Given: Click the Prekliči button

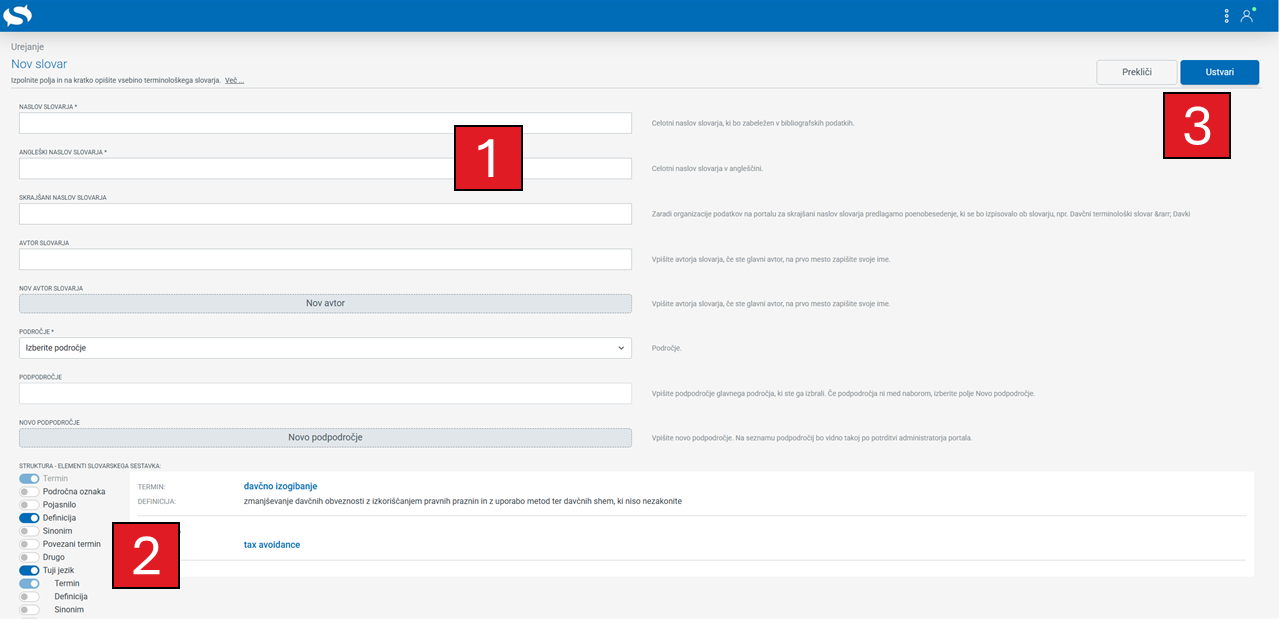Looking at the screenshot, I should click(1137, 72).
